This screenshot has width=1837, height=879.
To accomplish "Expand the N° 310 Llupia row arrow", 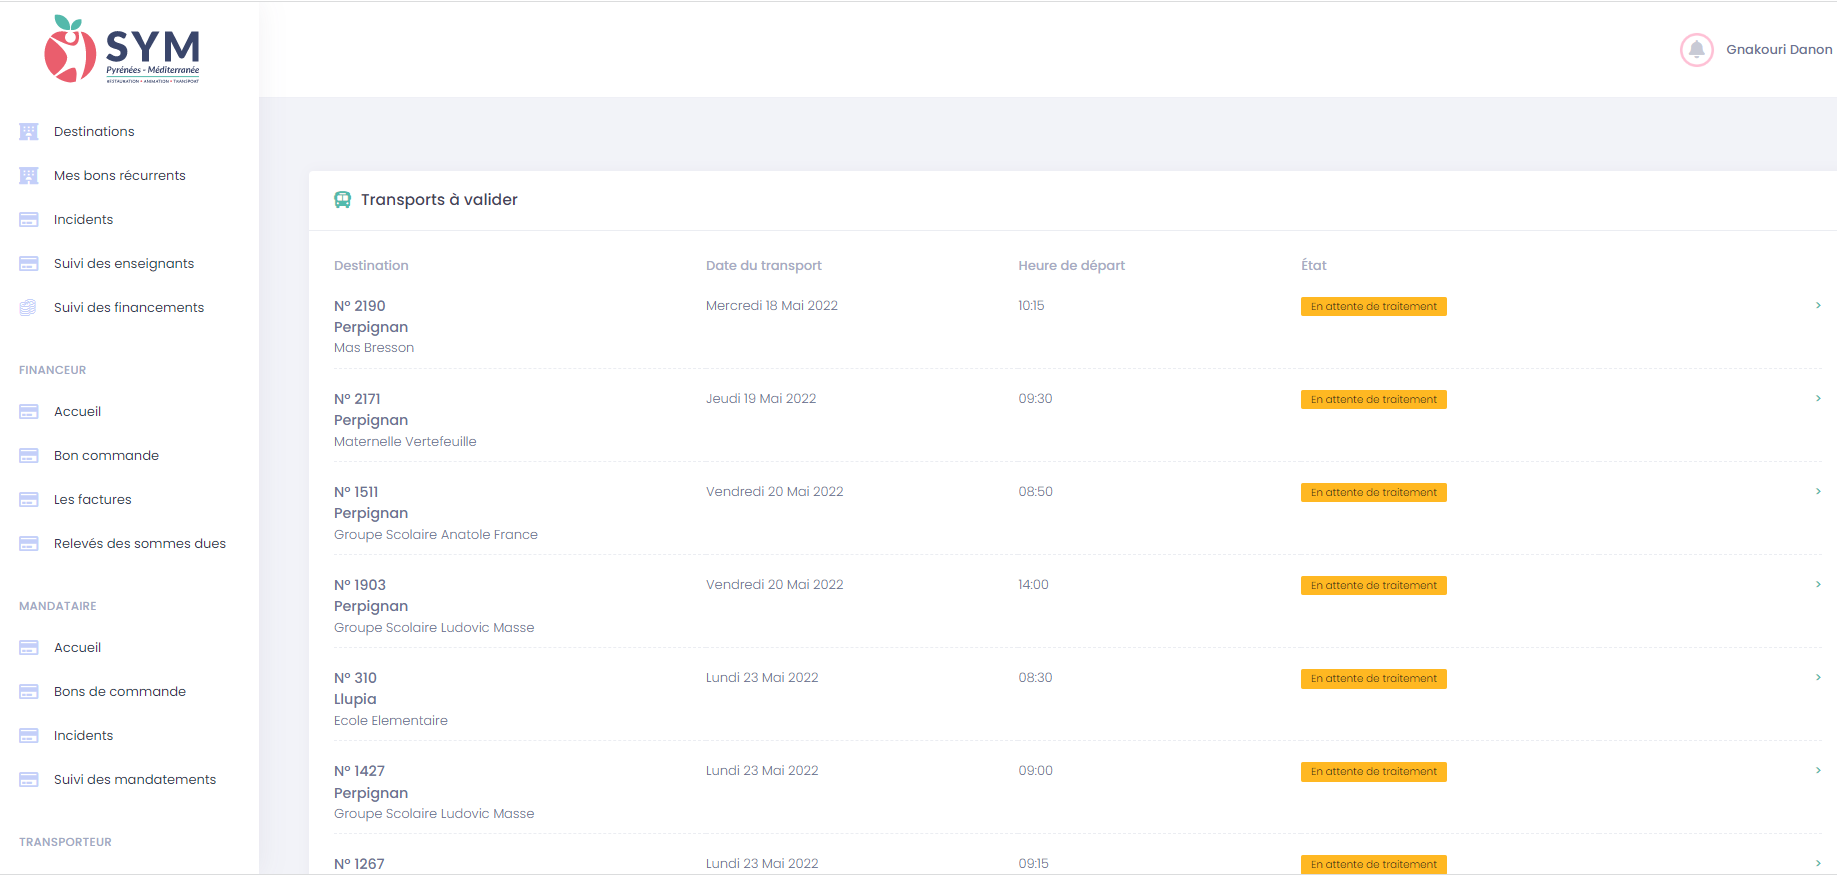I will 1817,678.
